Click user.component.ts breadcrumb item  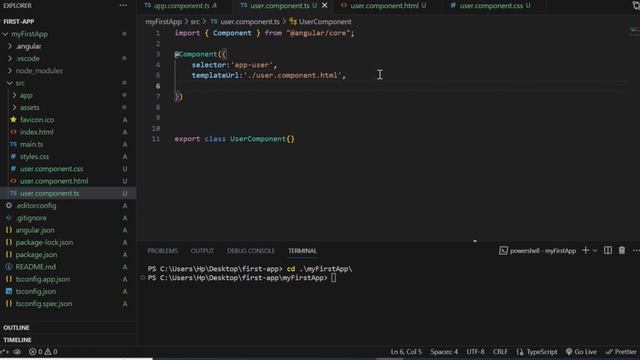pyautogui.click(x=250, y=22)
